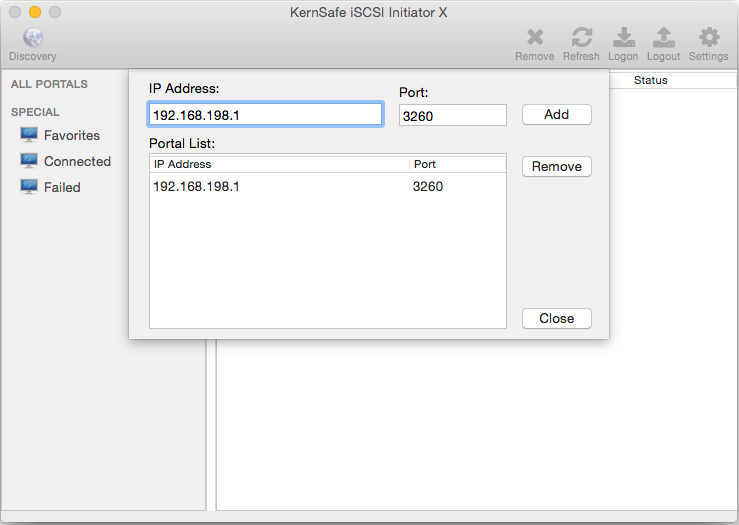Viewport: 739px width, 525px height.
Task: Select the 192.168.198.1 row in Portal List
Action: coord(328,187)
